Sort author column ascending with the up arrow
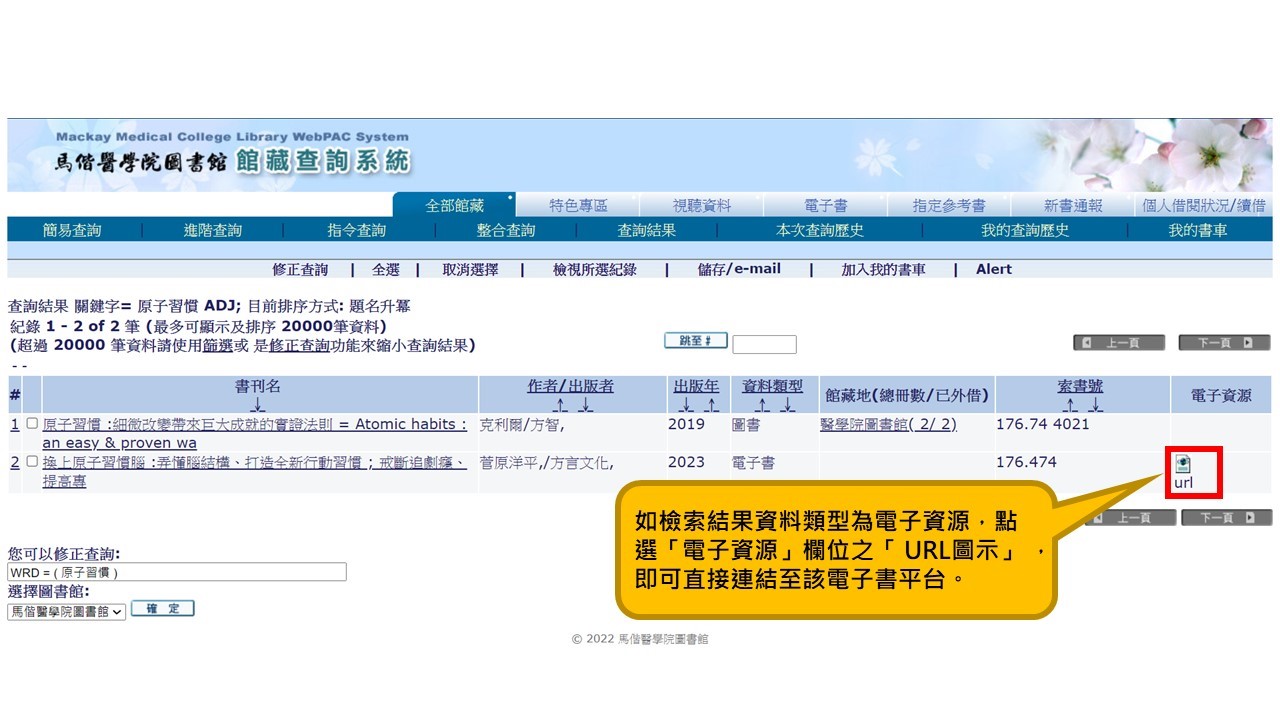 point(561,404)
